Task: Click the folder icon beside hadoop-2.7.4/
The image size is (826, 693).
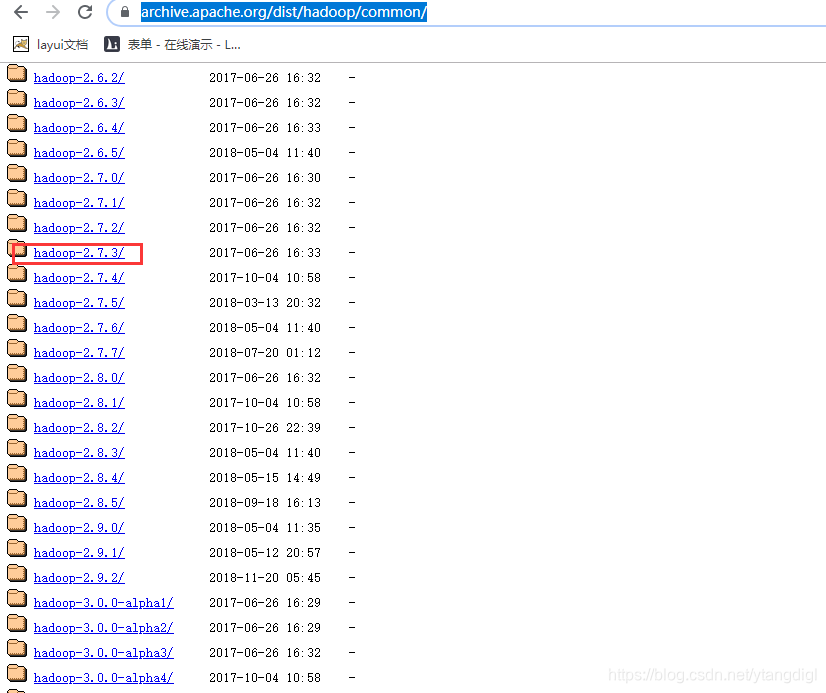Action: click(17, 273)
